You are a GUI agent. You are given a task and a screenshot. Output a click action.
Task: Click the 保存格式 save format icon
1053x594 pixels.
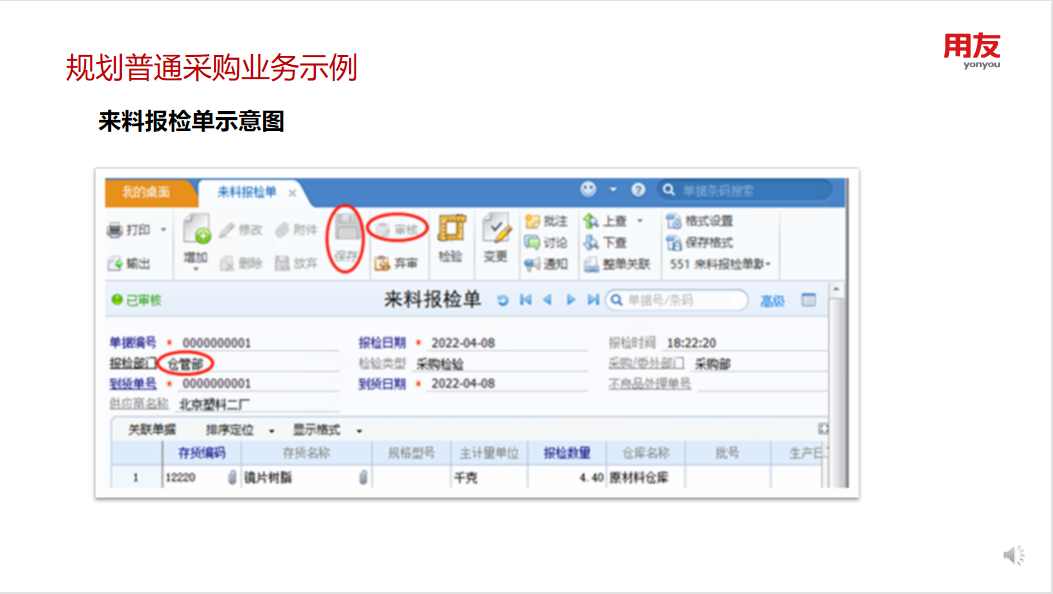[x=674, y=242]
